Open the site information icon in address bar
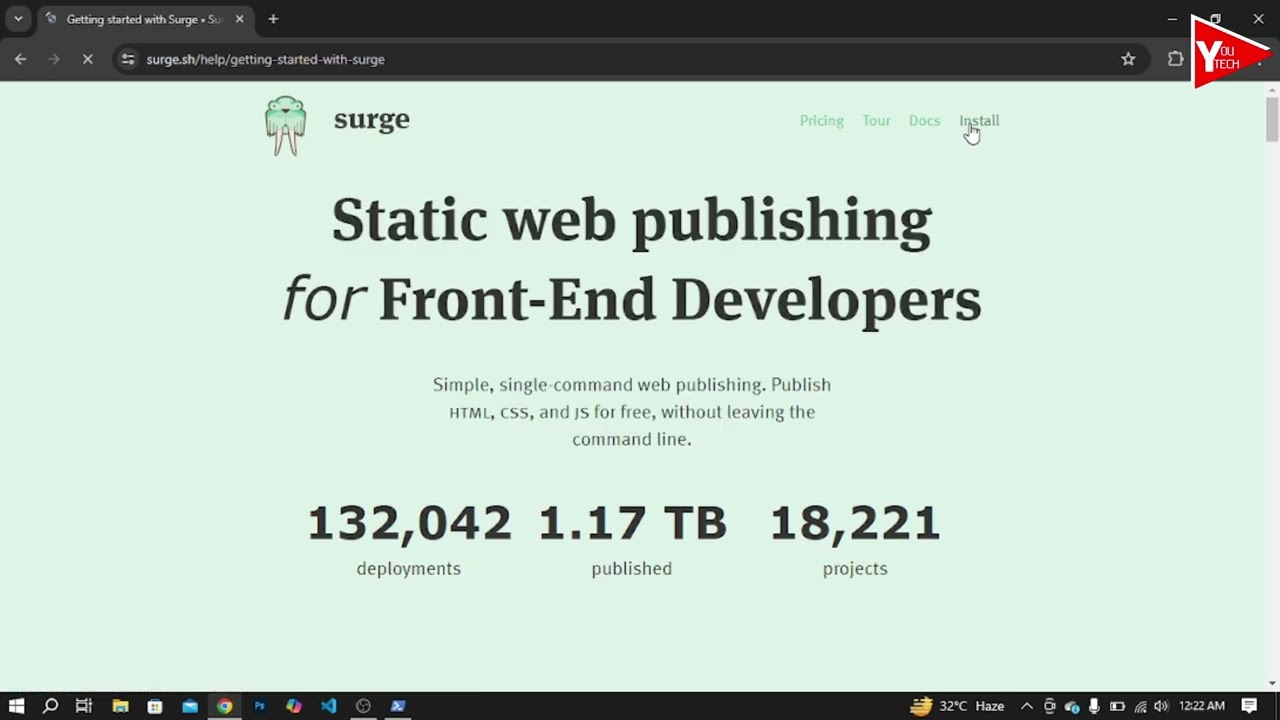This screenshot has height=720, width=1280. (x=127, y=59)
